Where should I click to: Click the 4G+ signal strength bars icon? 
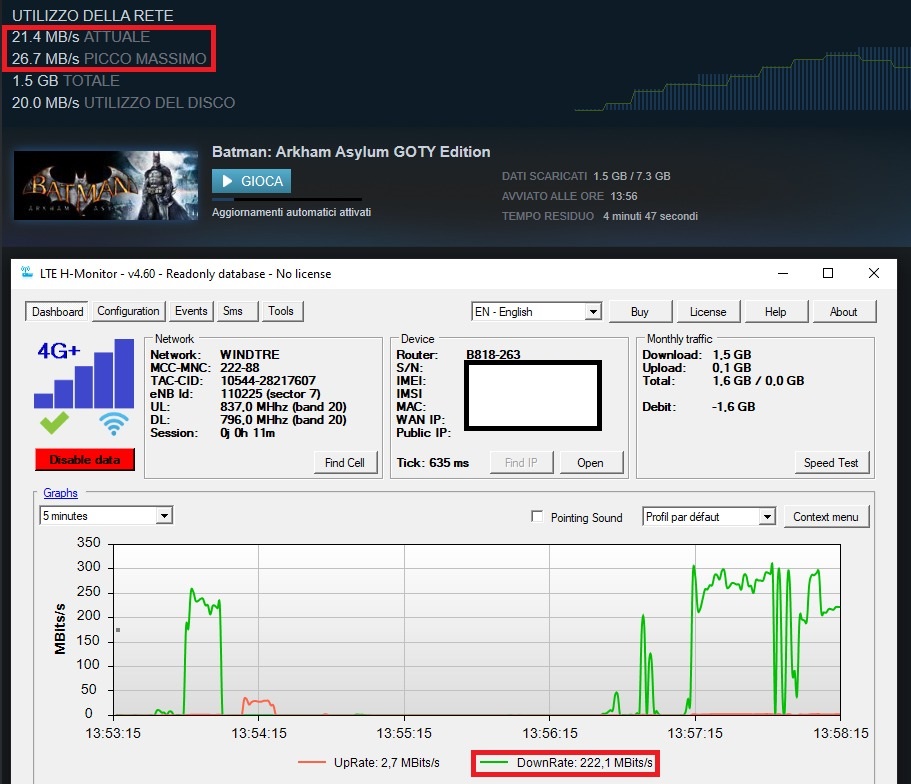tap(84, 373)
